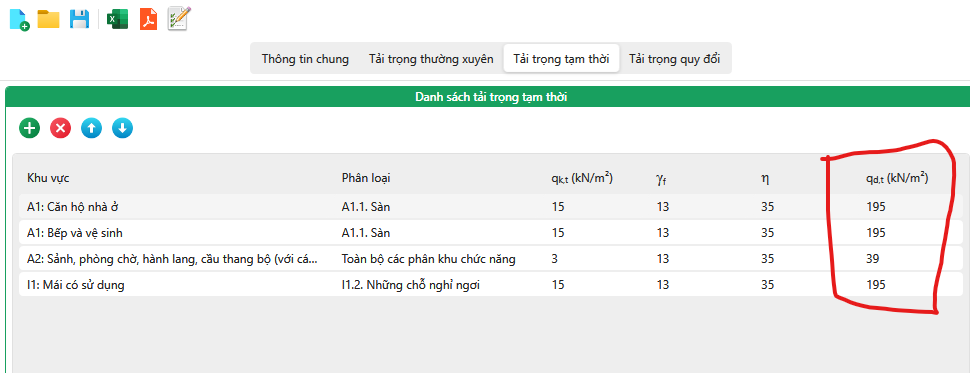This screenshot has height=373, width=970.
Task: Open the Tải trọng thường xuyên tab
Action: 431,59
